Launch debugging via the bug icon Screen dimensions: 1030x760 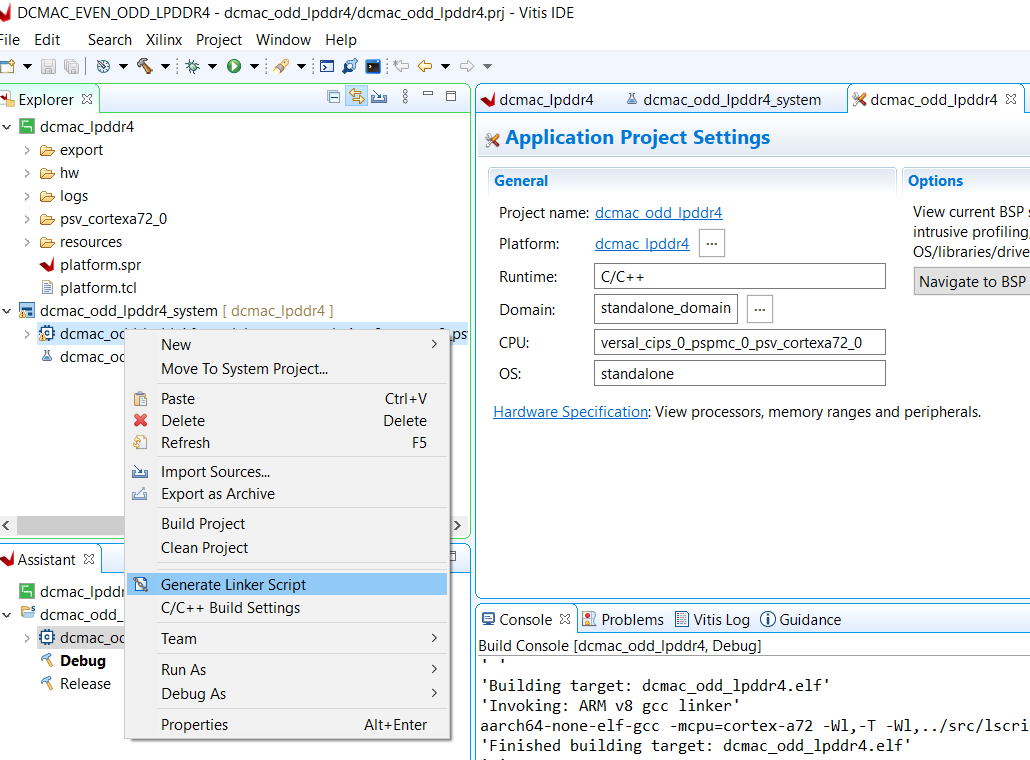(190, 66)
